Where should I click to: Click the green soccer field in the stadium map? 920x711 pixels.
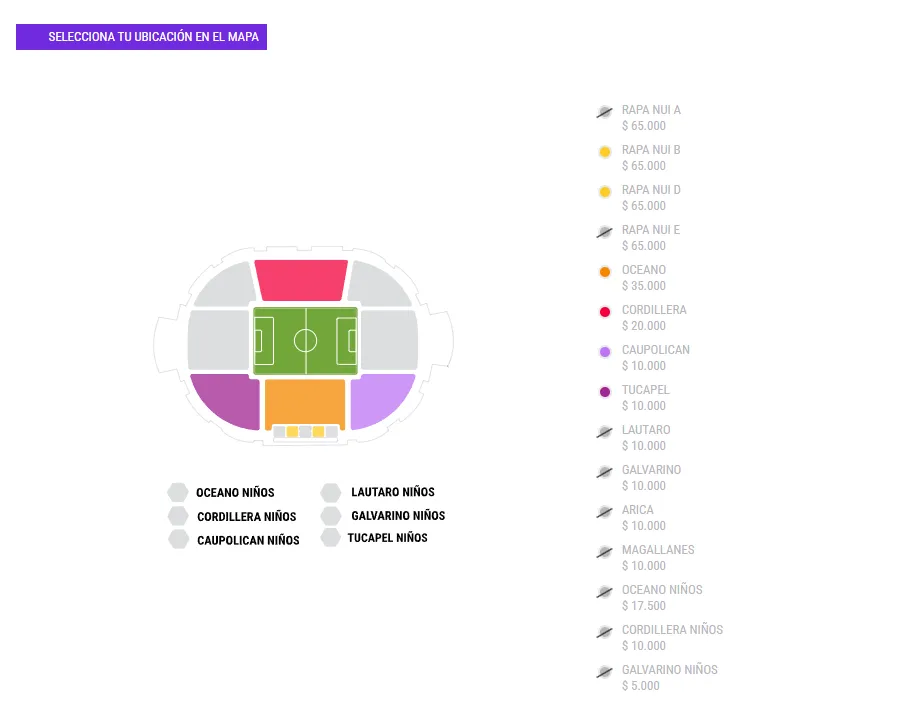click(x=303, y=340)
